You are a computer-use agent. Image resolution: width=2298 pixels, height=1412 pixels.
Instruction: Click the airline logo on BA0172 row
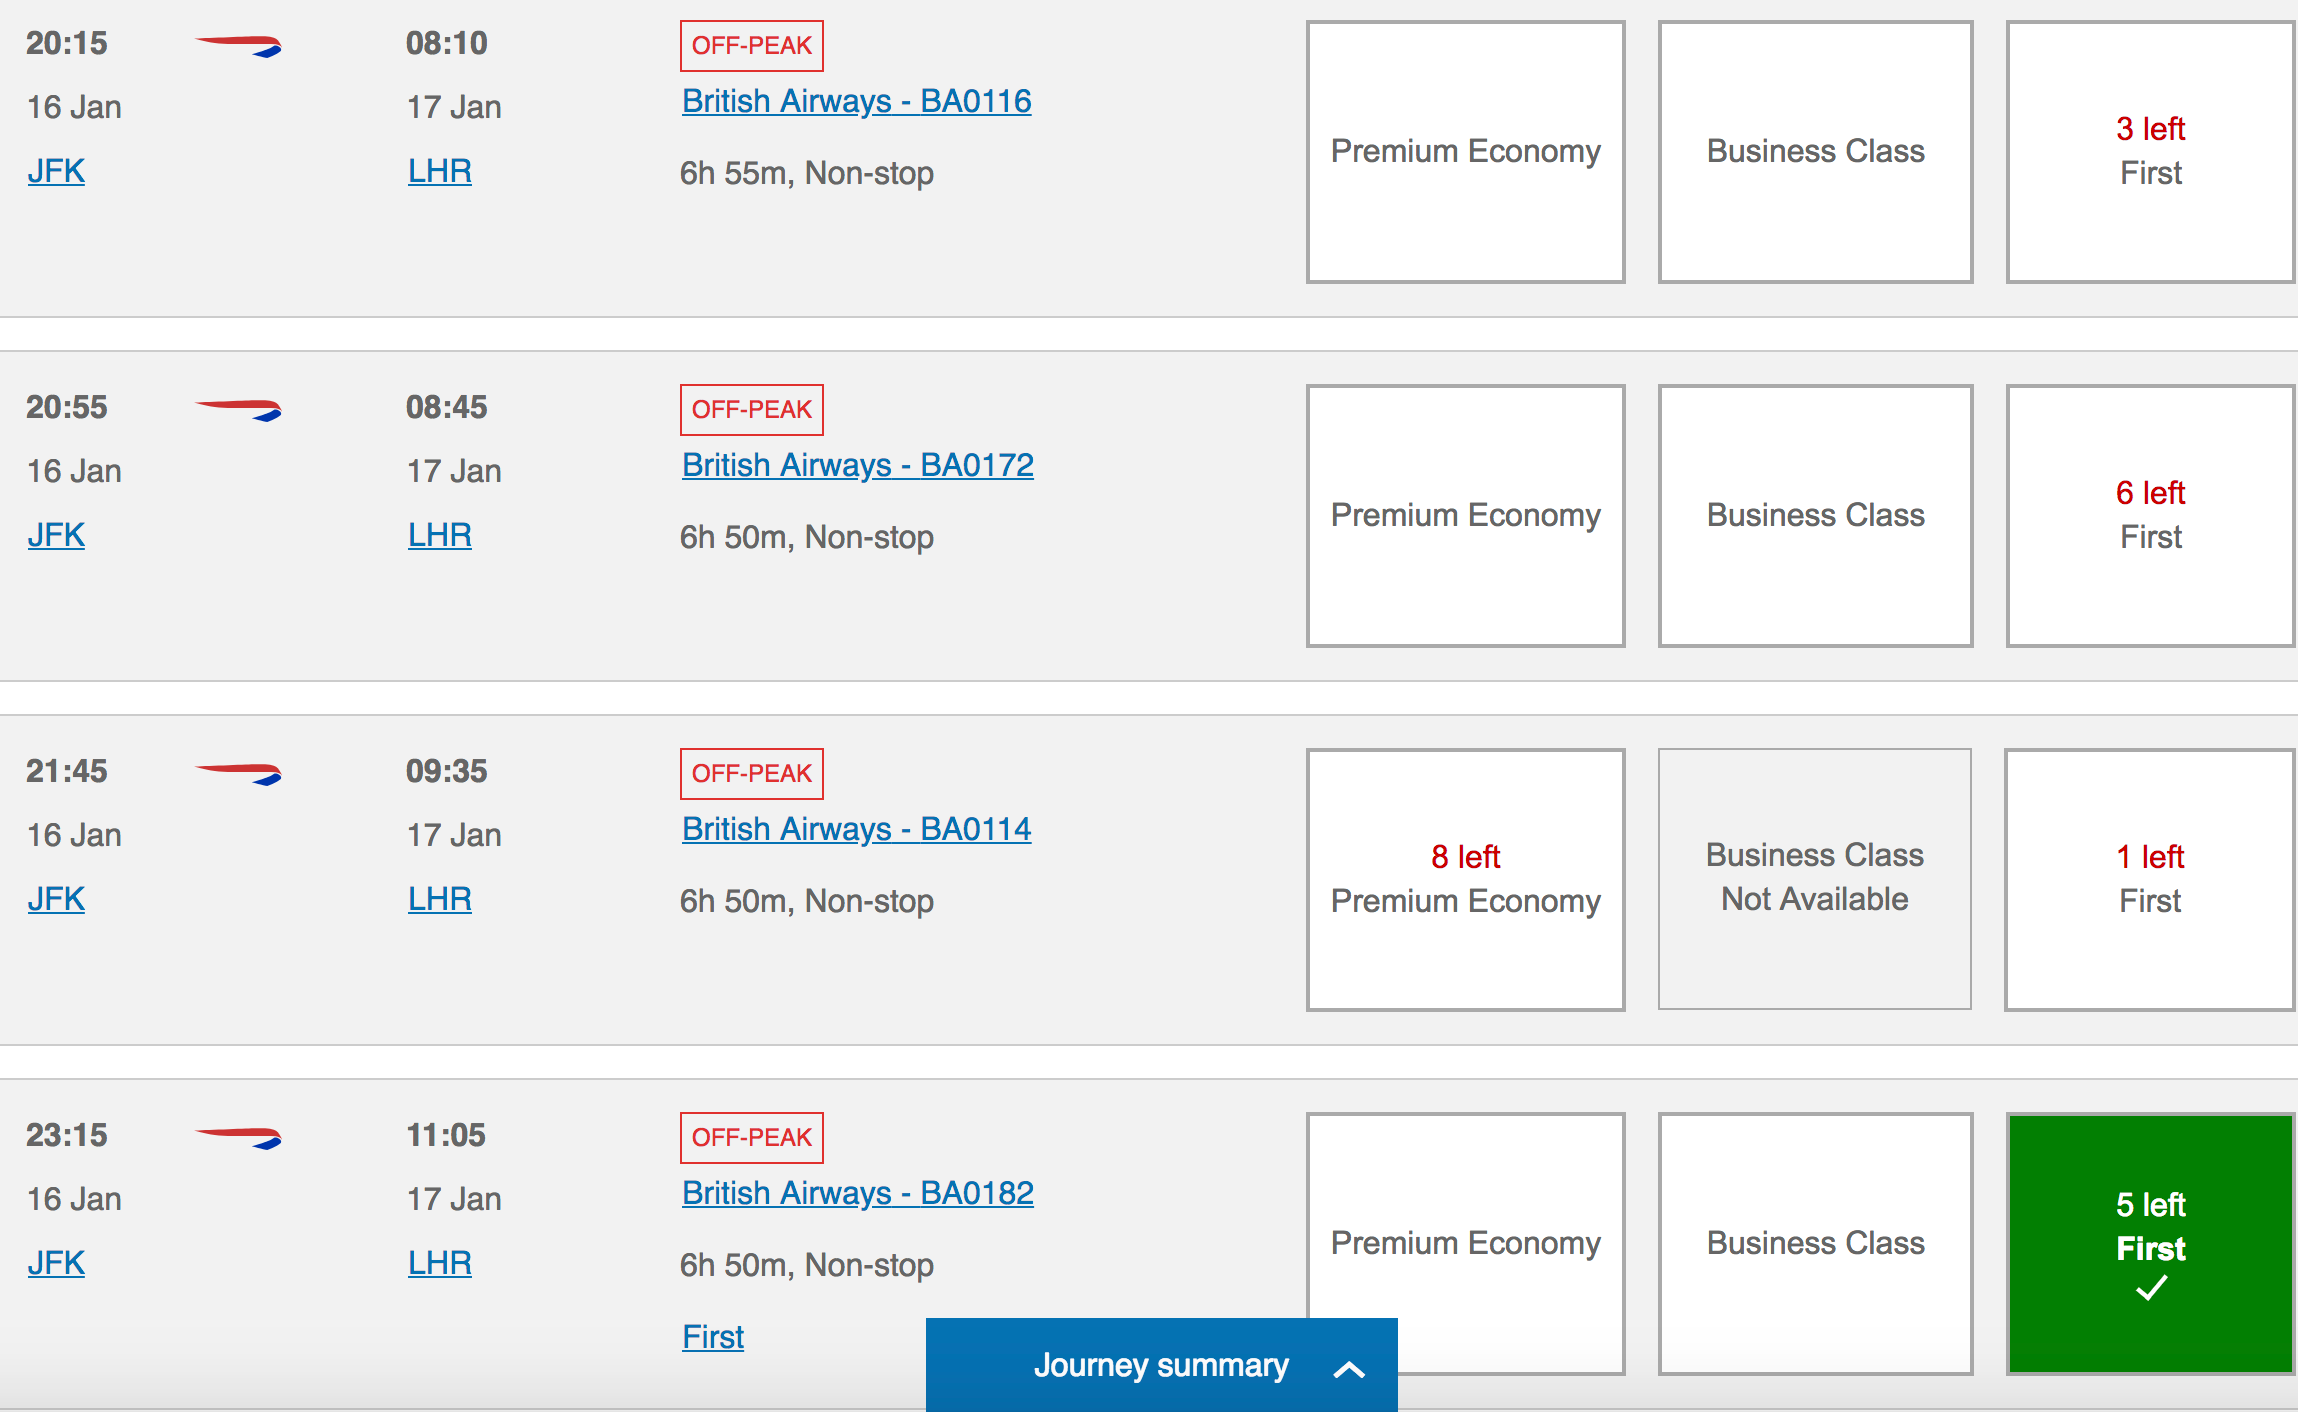coord(238,409)
